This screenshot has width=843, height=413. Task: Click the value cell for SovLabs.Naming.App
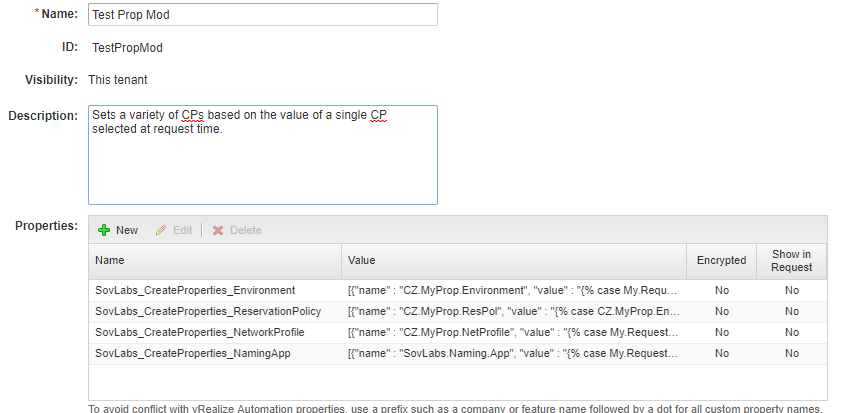click(x=512, y=353)
